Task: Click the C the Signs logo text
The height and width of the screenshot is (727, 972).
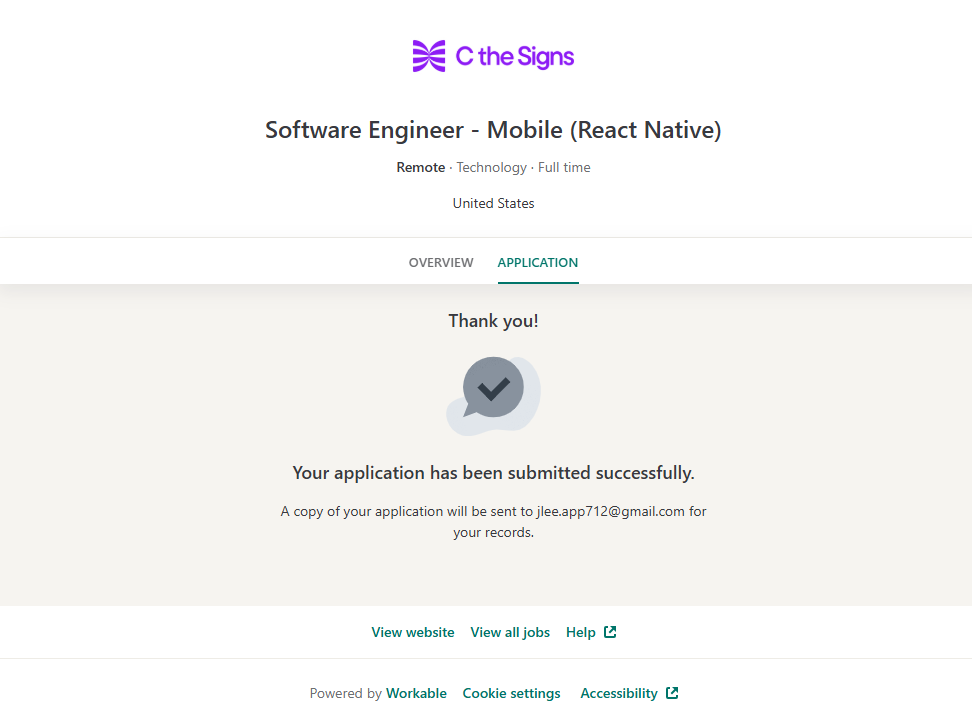Action: (515, 56)
